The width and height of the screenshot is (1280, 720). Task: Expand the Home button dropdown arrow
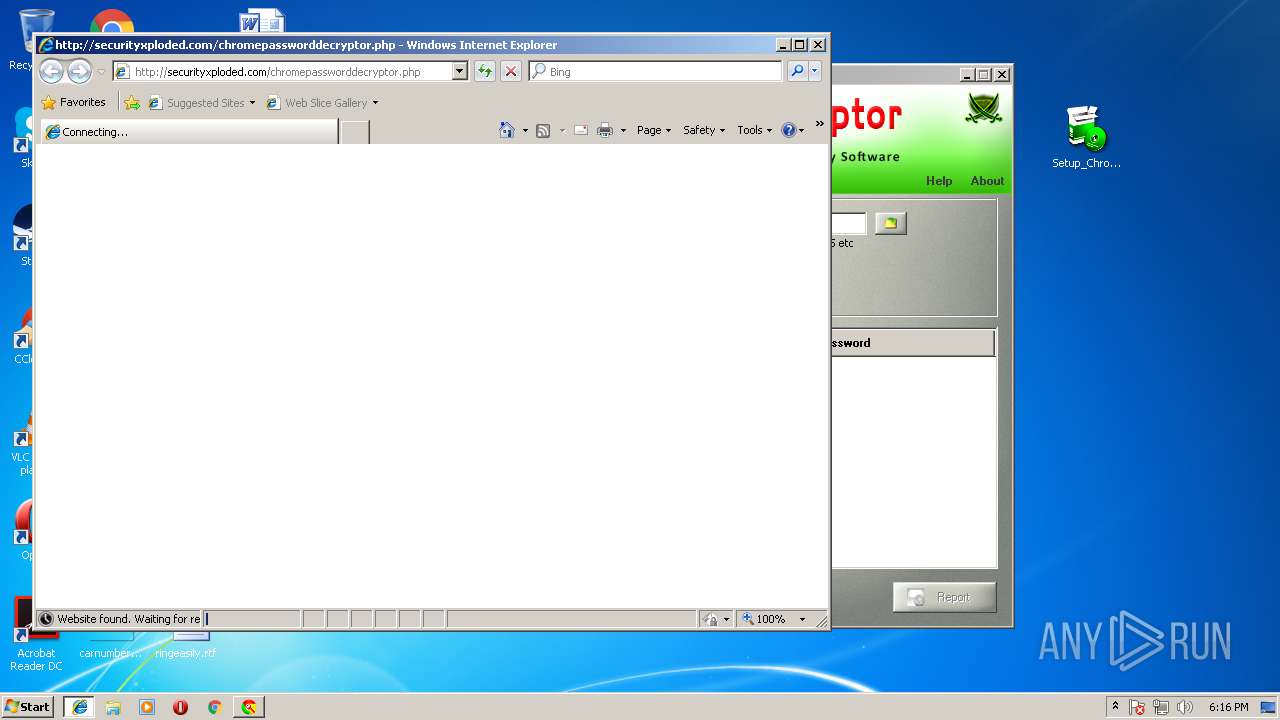(x=525, y=130)
